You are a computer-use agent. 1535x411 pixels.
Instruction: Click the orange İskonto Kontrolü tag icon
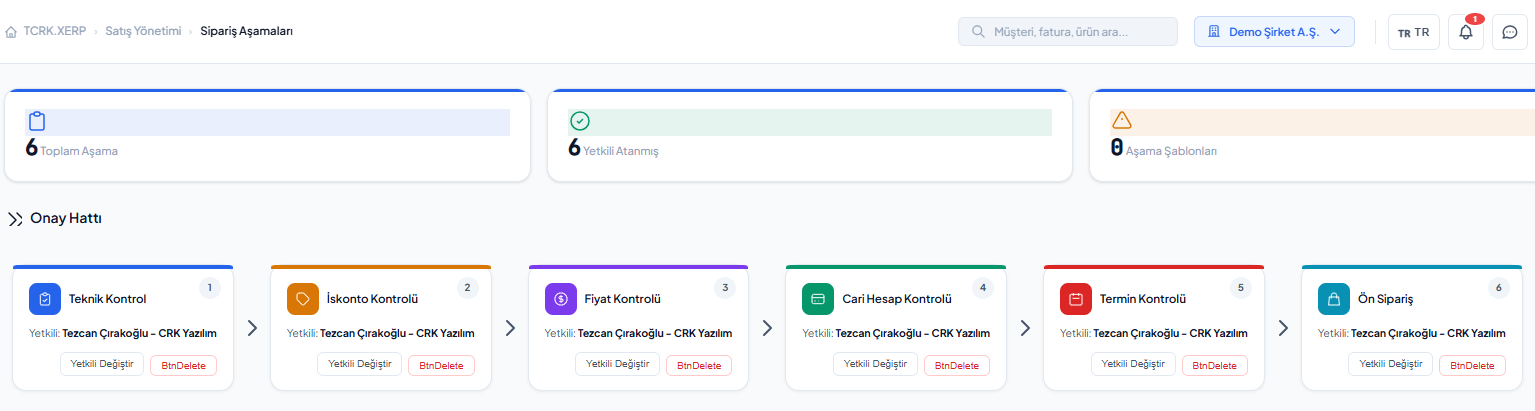(303, 299)
